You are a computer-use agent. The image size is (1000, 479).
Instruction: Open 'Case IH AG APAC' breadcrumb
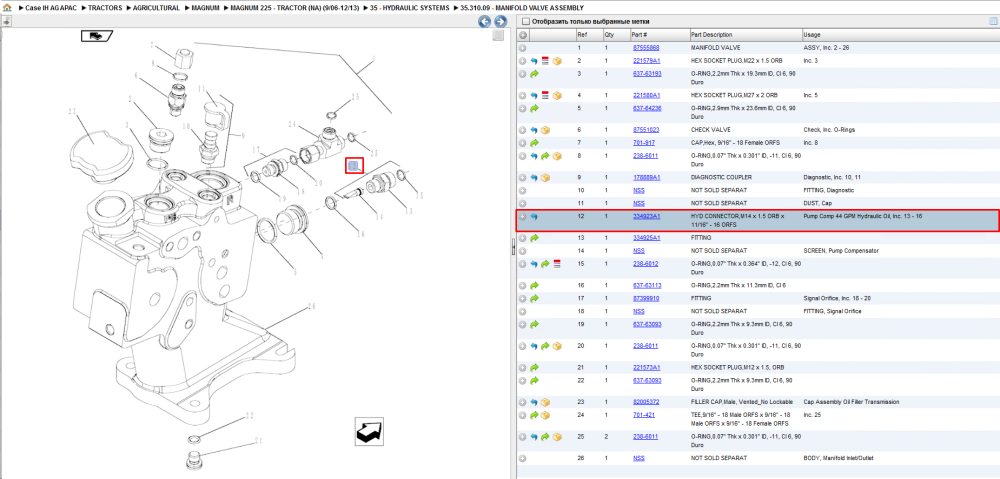pyautogui.click(x=50, y=8)
